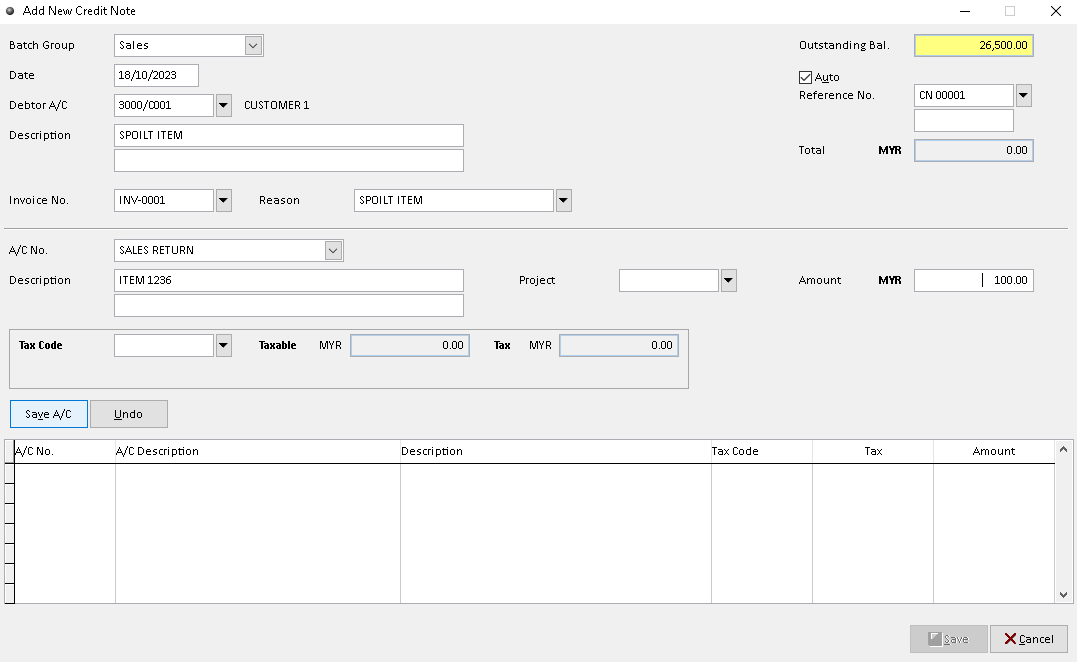Expand the A/C No. combo box

point(332,250)
